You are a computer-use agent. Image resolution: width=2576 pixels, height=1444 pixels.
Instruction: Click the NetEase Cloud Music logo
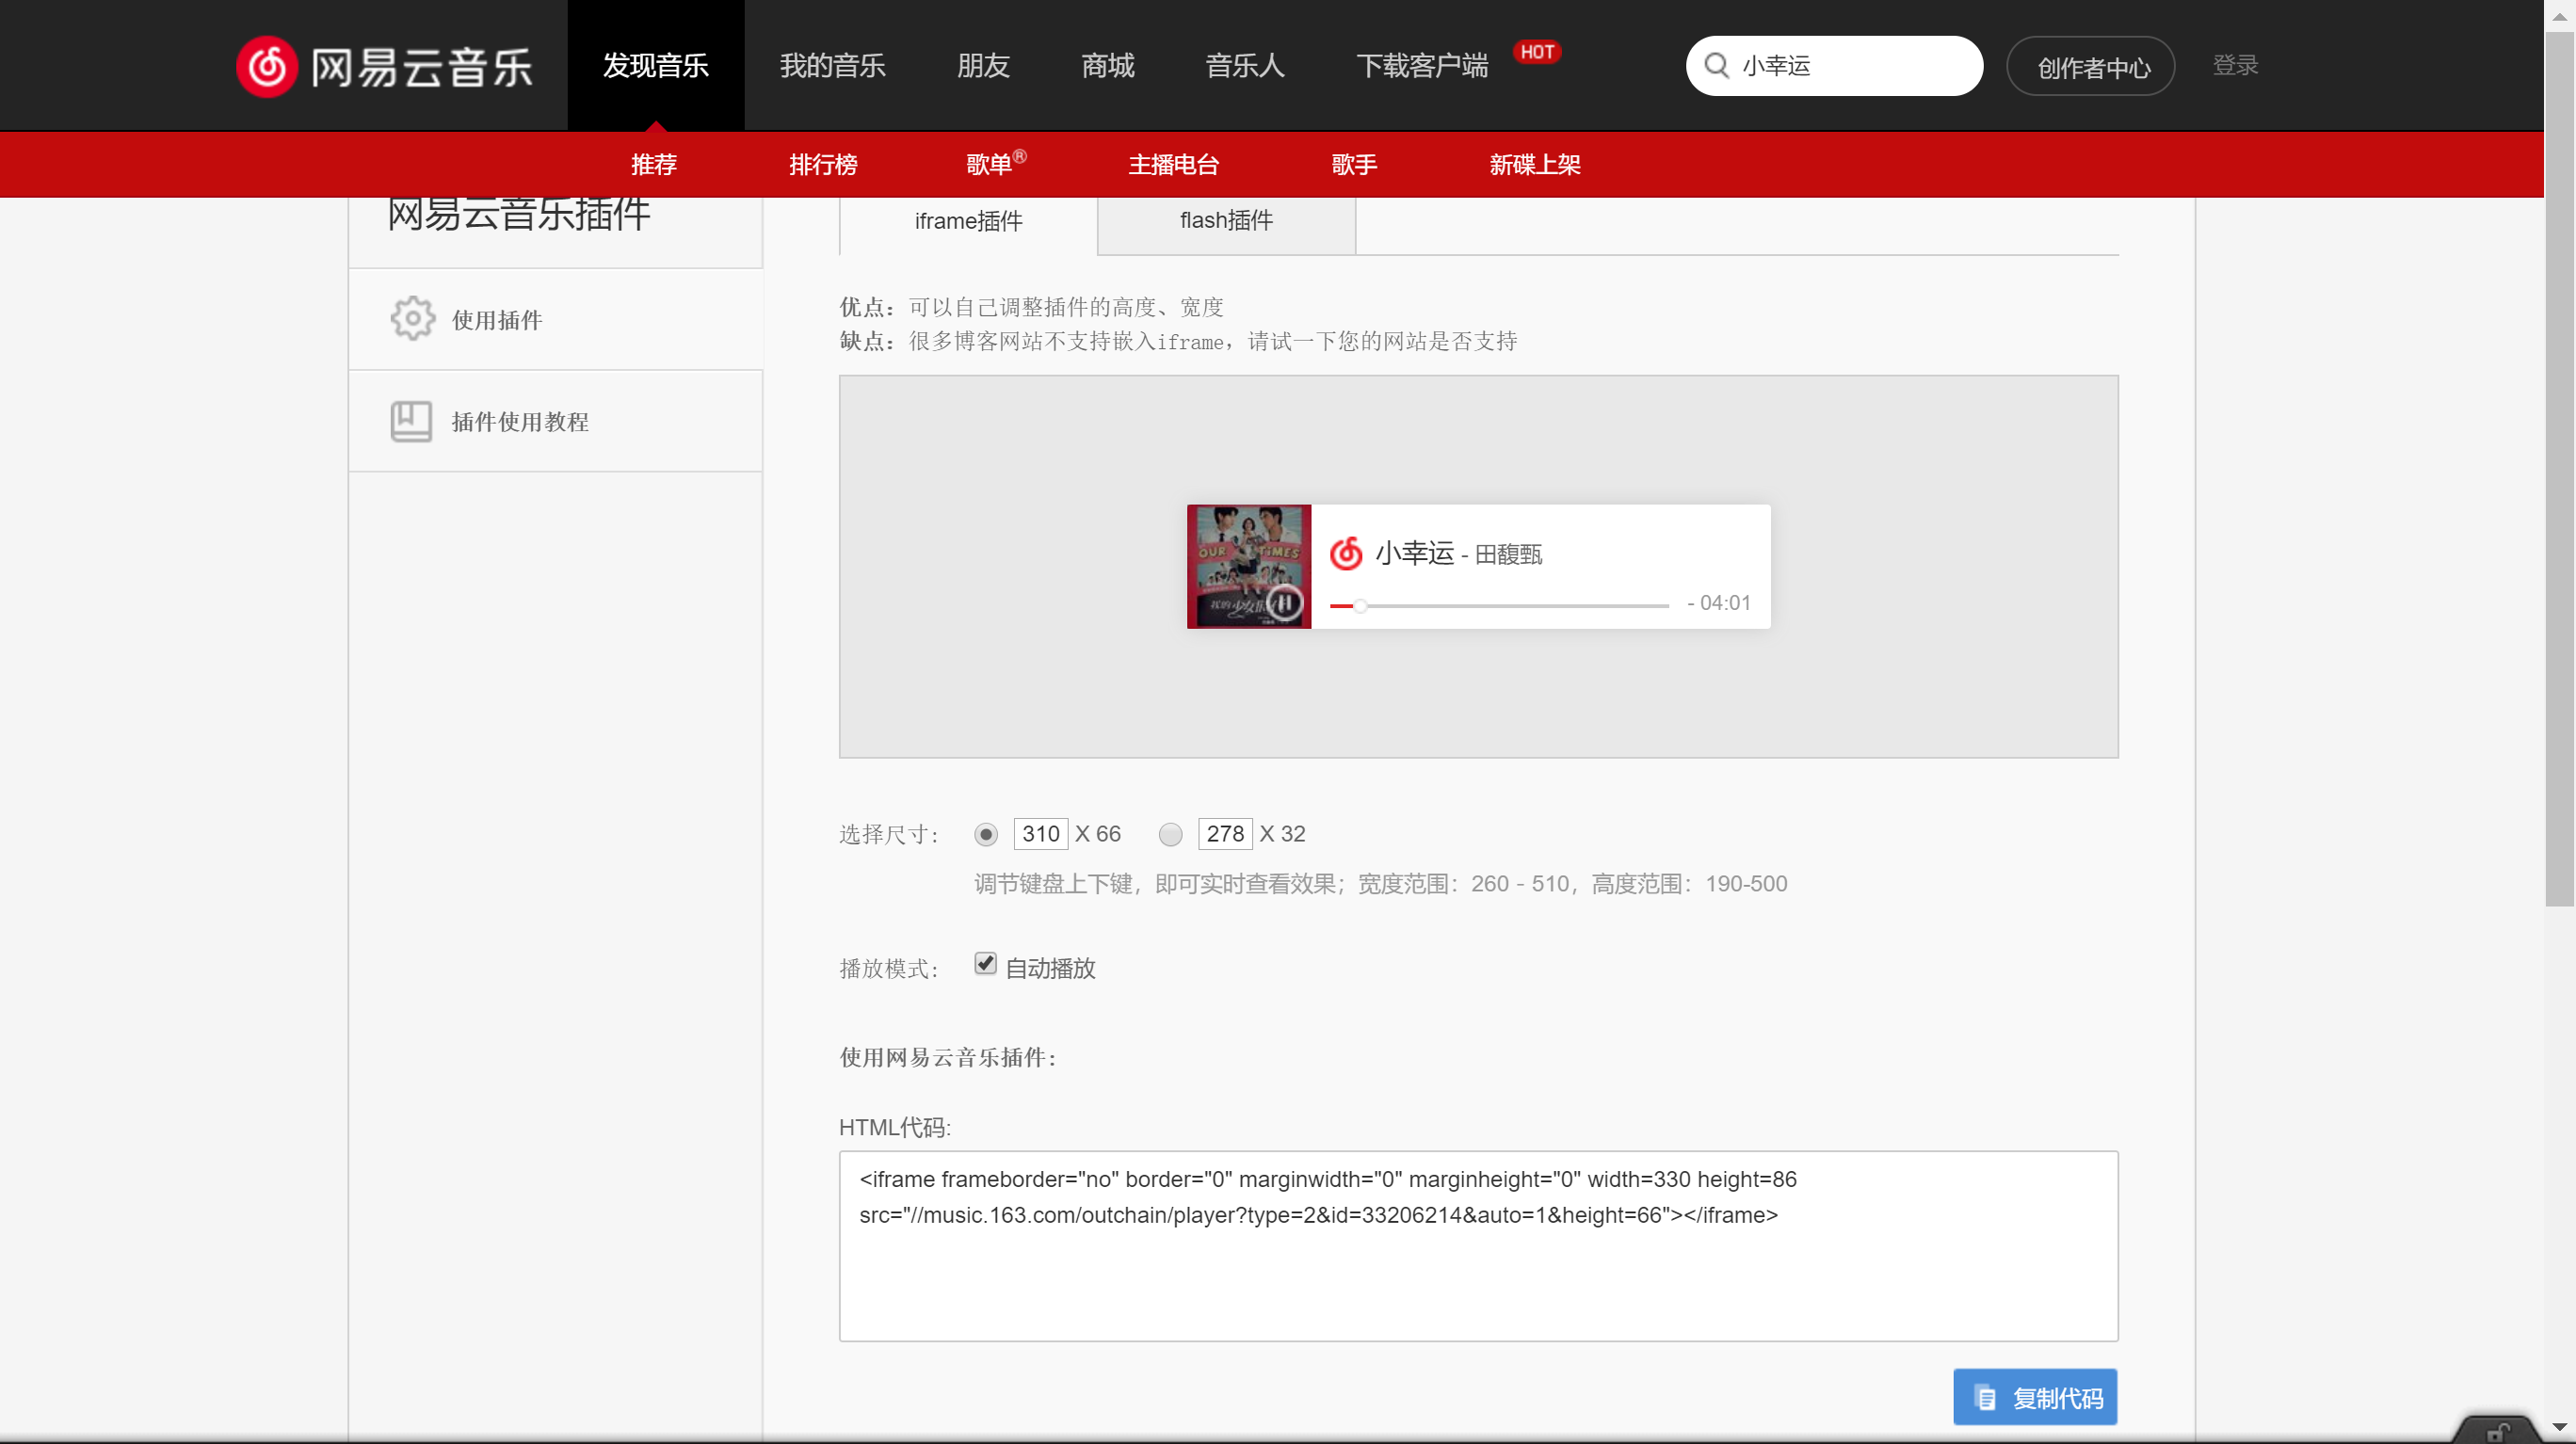click(x=385, y=66)
